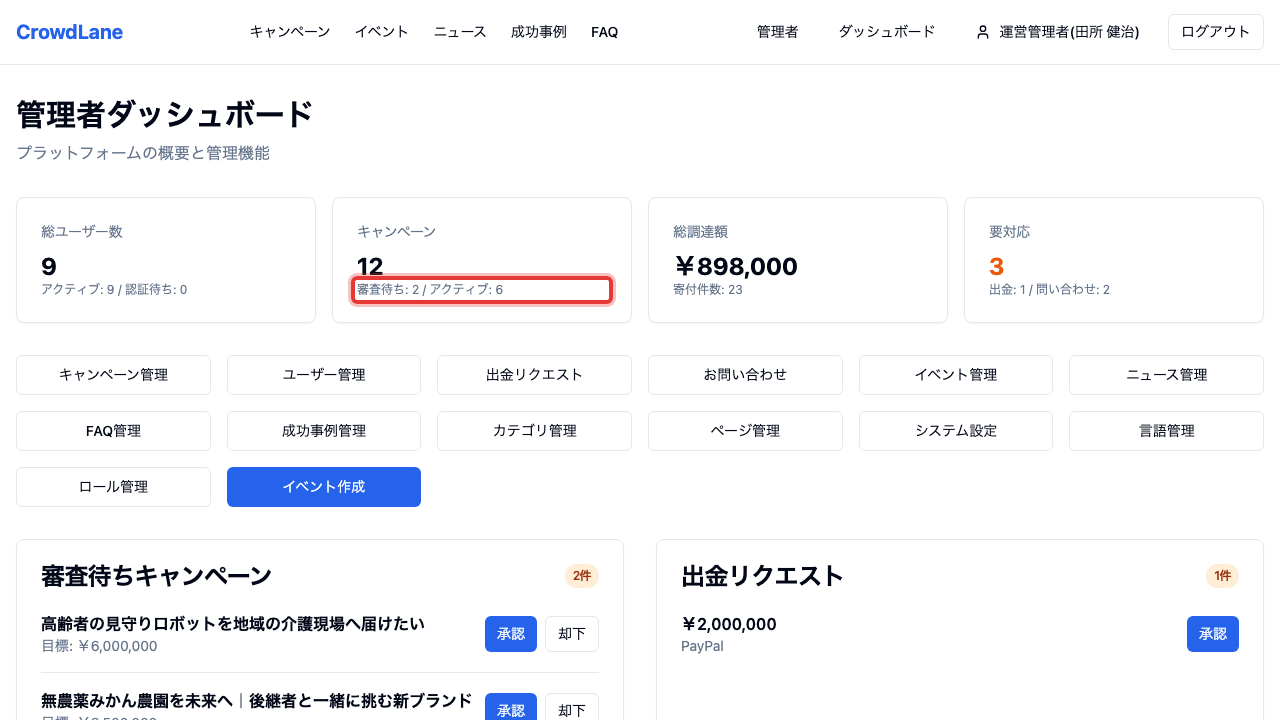Go to 出金リクエスト management button
1280x720 pixels.
coord(534,375)
